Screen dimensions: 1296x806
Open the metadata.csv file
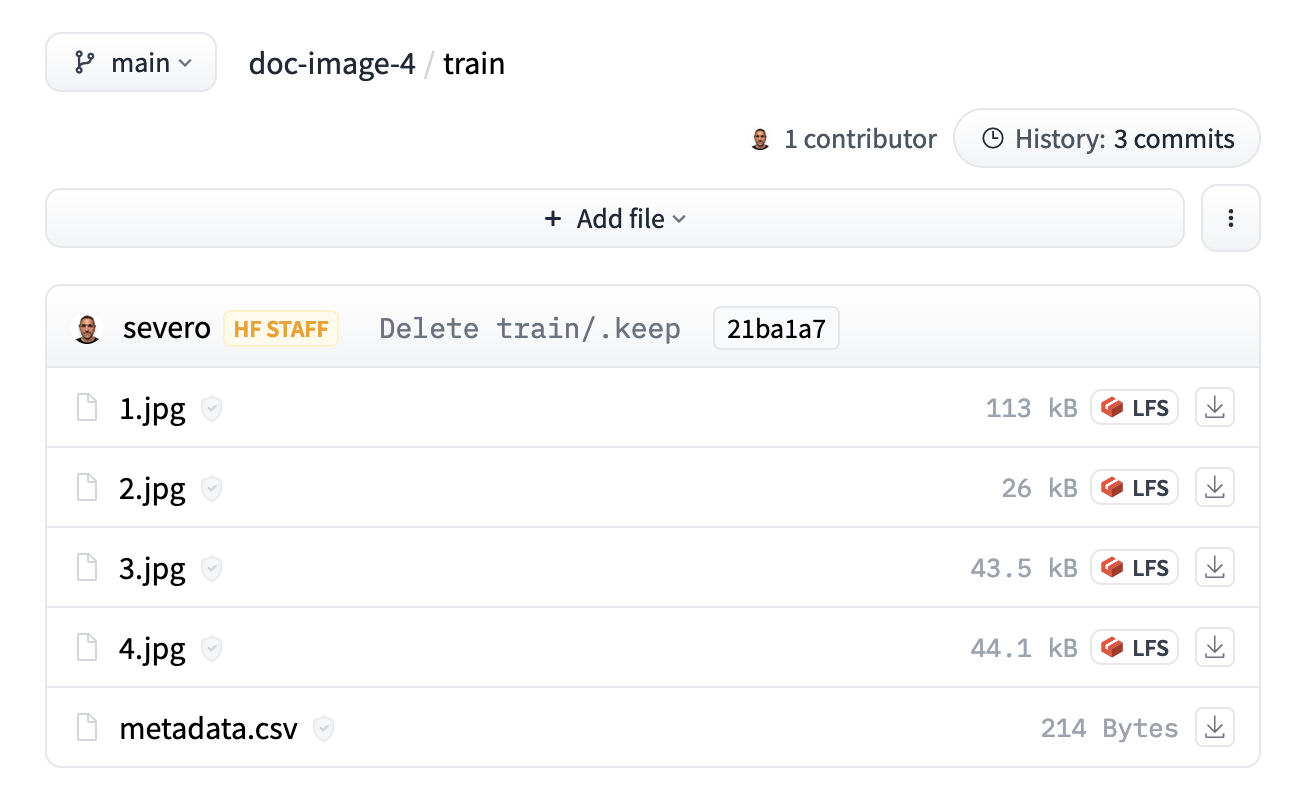[208, 729]
